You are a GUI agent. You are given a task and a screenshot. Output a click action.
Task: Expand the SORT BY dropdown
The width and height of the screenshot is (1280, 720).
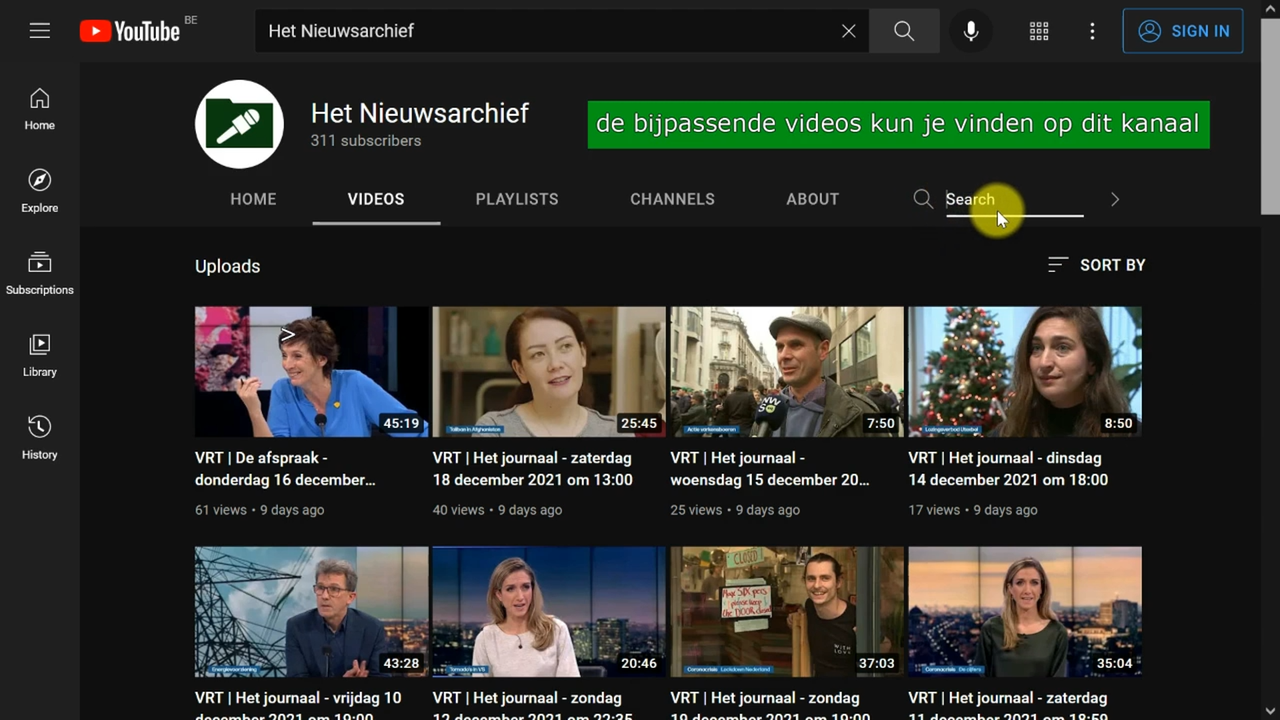pyautogui.click(x=1096, y=265)
